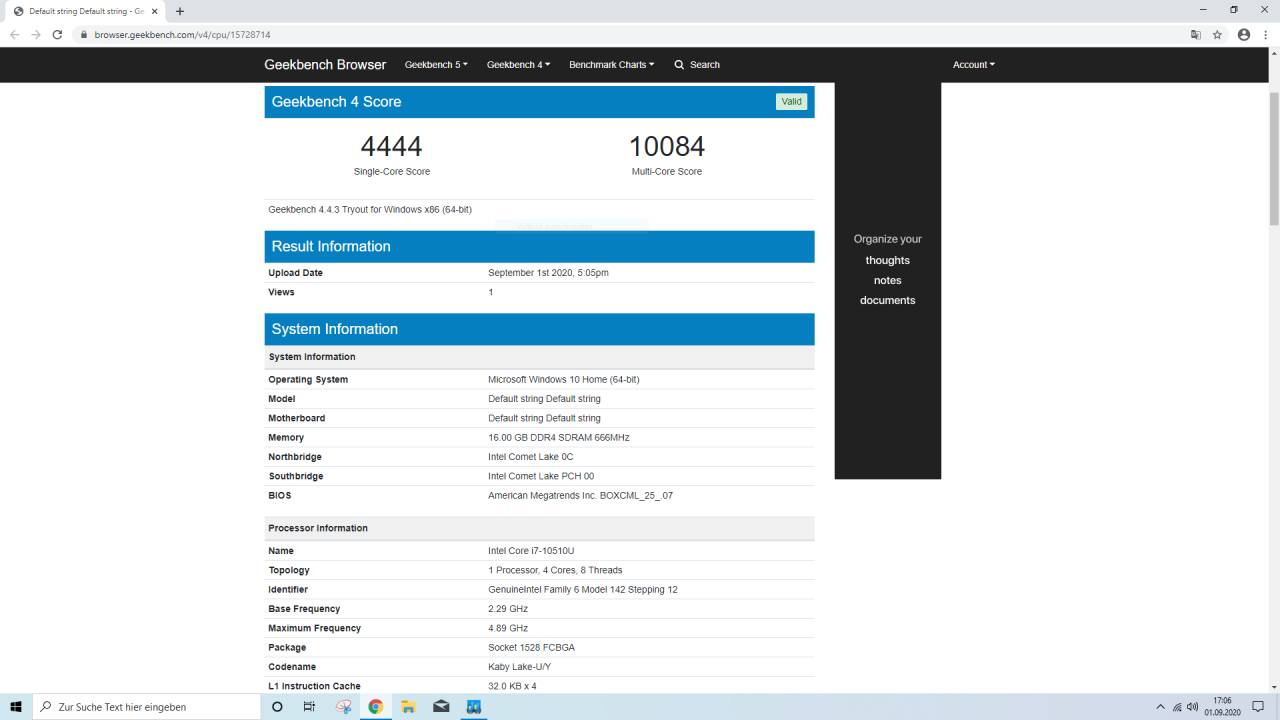The image size is (1280, 720).
Task: Click the single-core score 4444
Action: coord(392,146)
